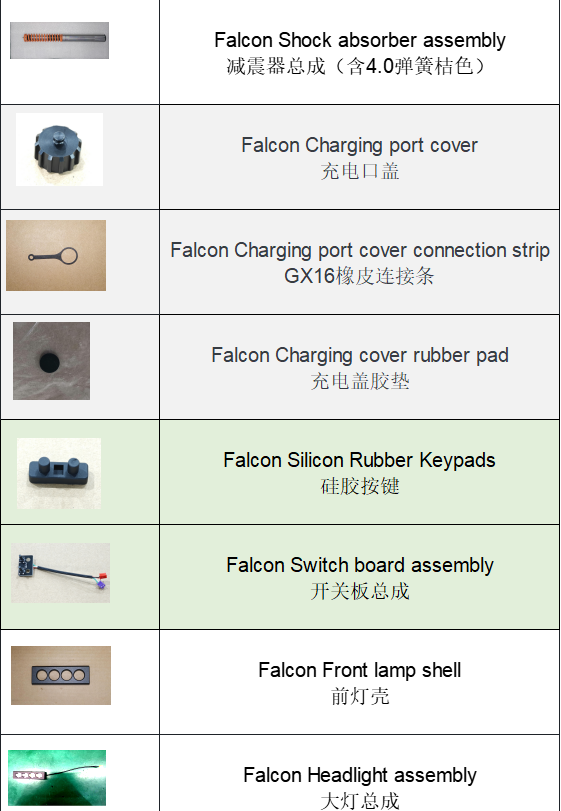
Task: Click the shock absorber assembly thumbnail
Action: click(x=59, y=40)
